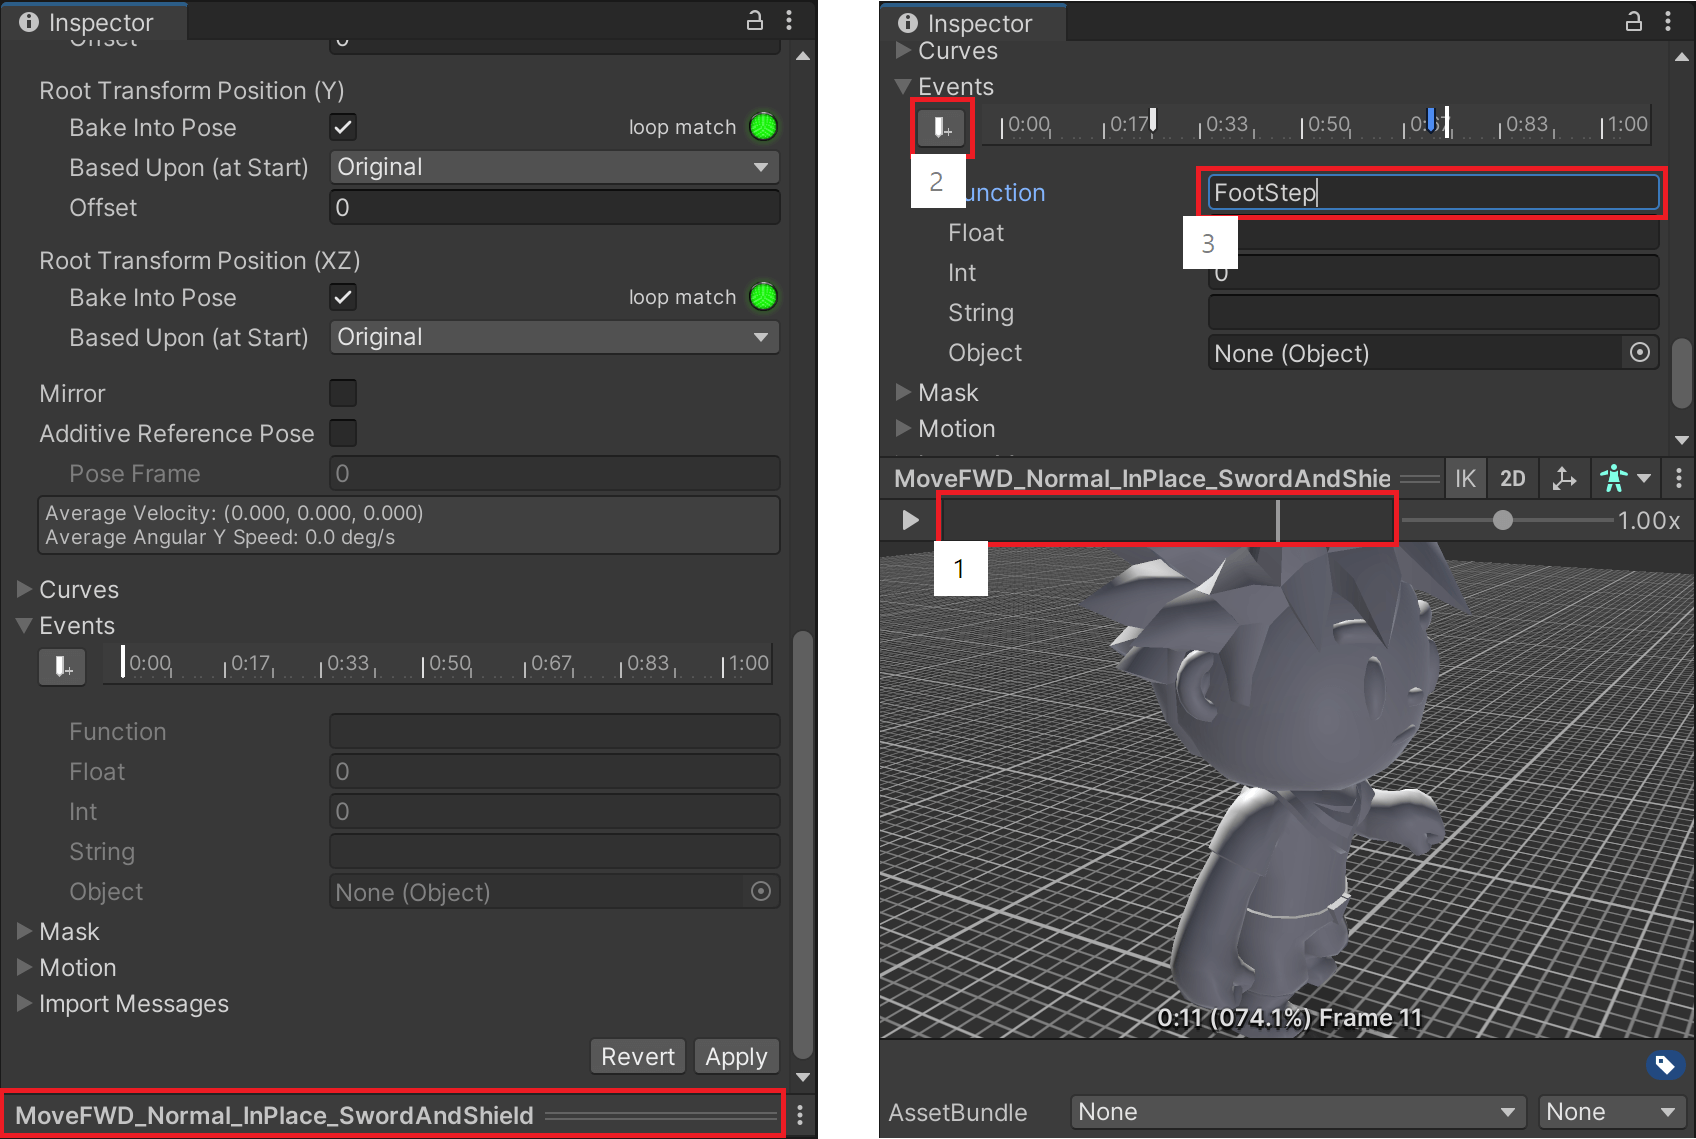The image size is (1696, 1139).
Task: Click the Apply button
Action: click(x=736, y=1056)
